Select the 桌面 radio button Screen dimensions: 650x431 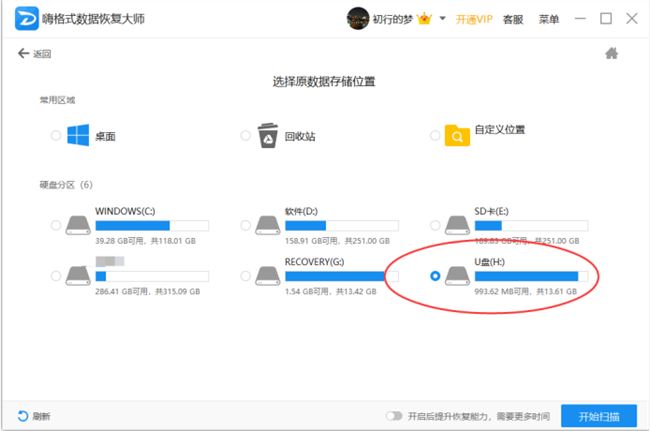56,136
